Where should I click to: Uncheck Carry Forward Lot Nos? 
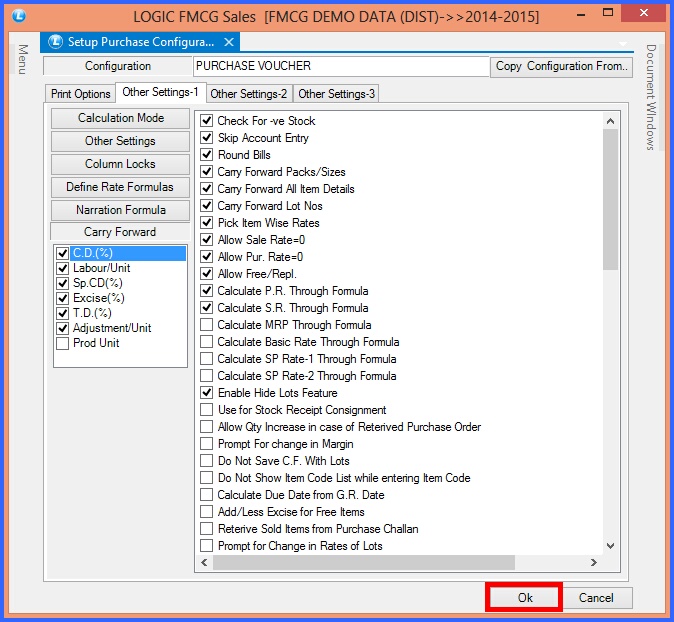tap(207, 205)
